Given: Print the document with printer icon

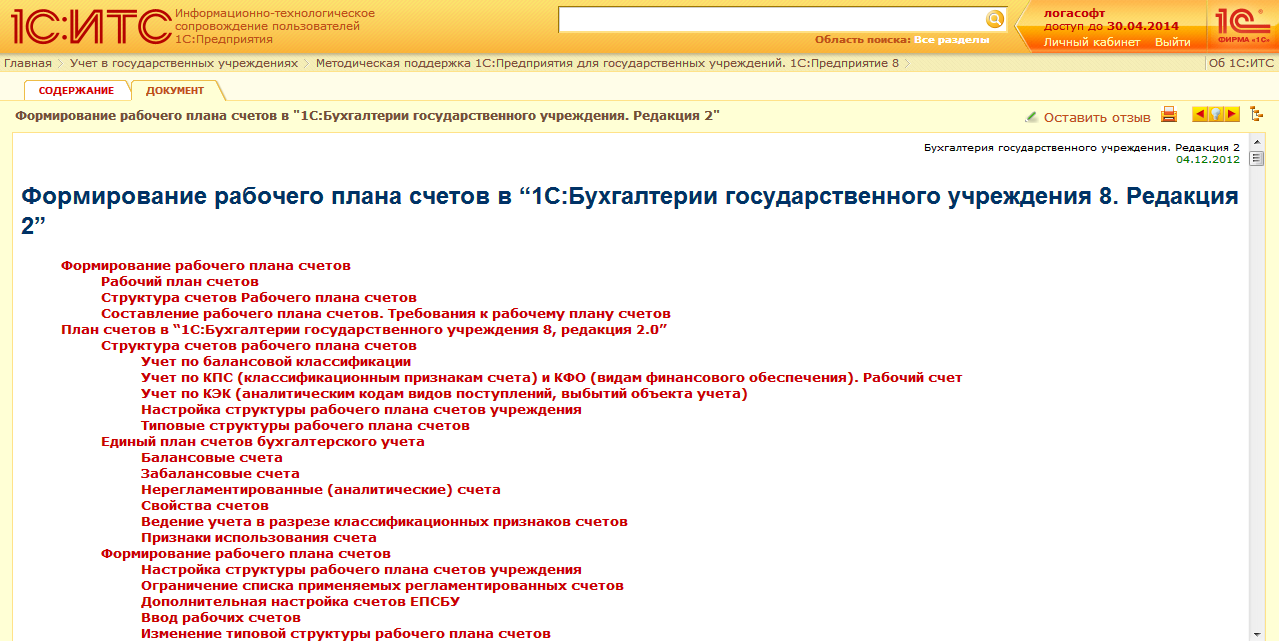Looking at the screenshot, I should (1168, 115).
